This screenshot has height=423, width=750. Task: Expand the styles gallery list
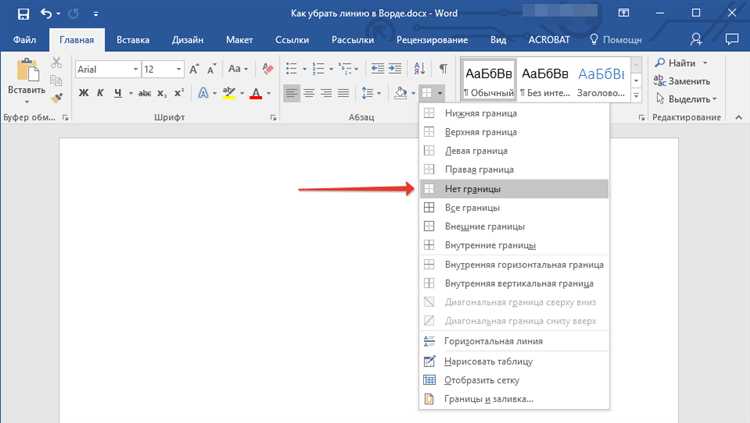(637, 95)
